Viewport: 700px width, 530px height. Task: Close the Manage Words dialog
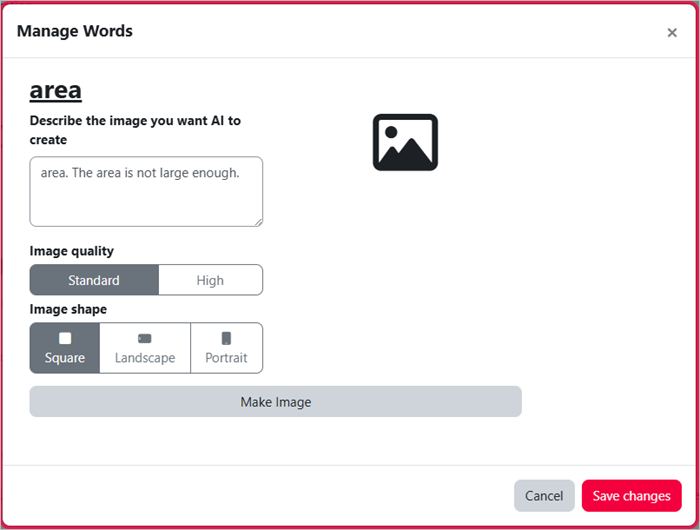pos(672,33)
